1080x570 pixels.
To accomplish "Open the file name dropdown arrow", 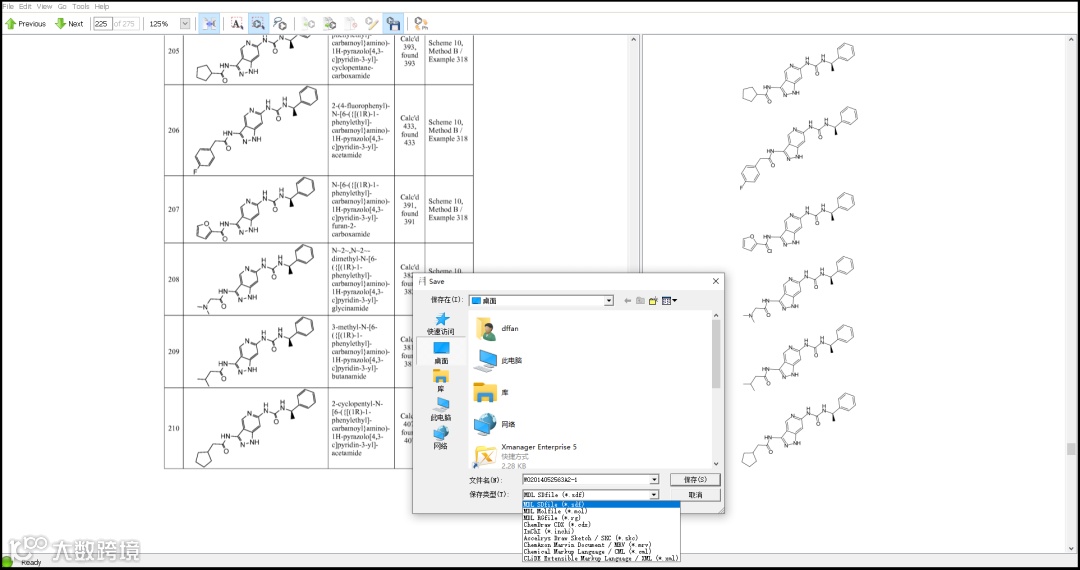I will pos(654,479).
